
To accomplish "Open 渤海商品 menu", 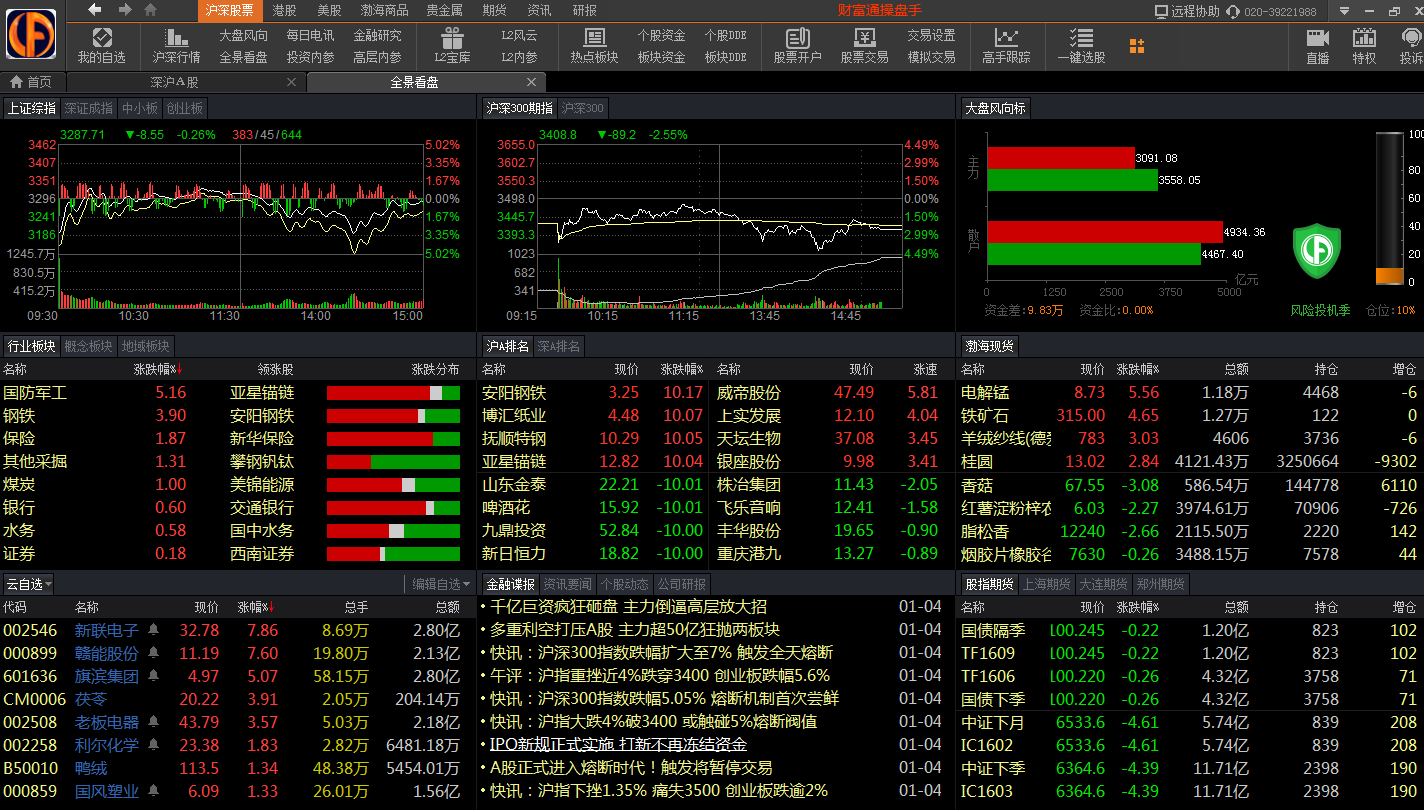I will coord(384,10).
